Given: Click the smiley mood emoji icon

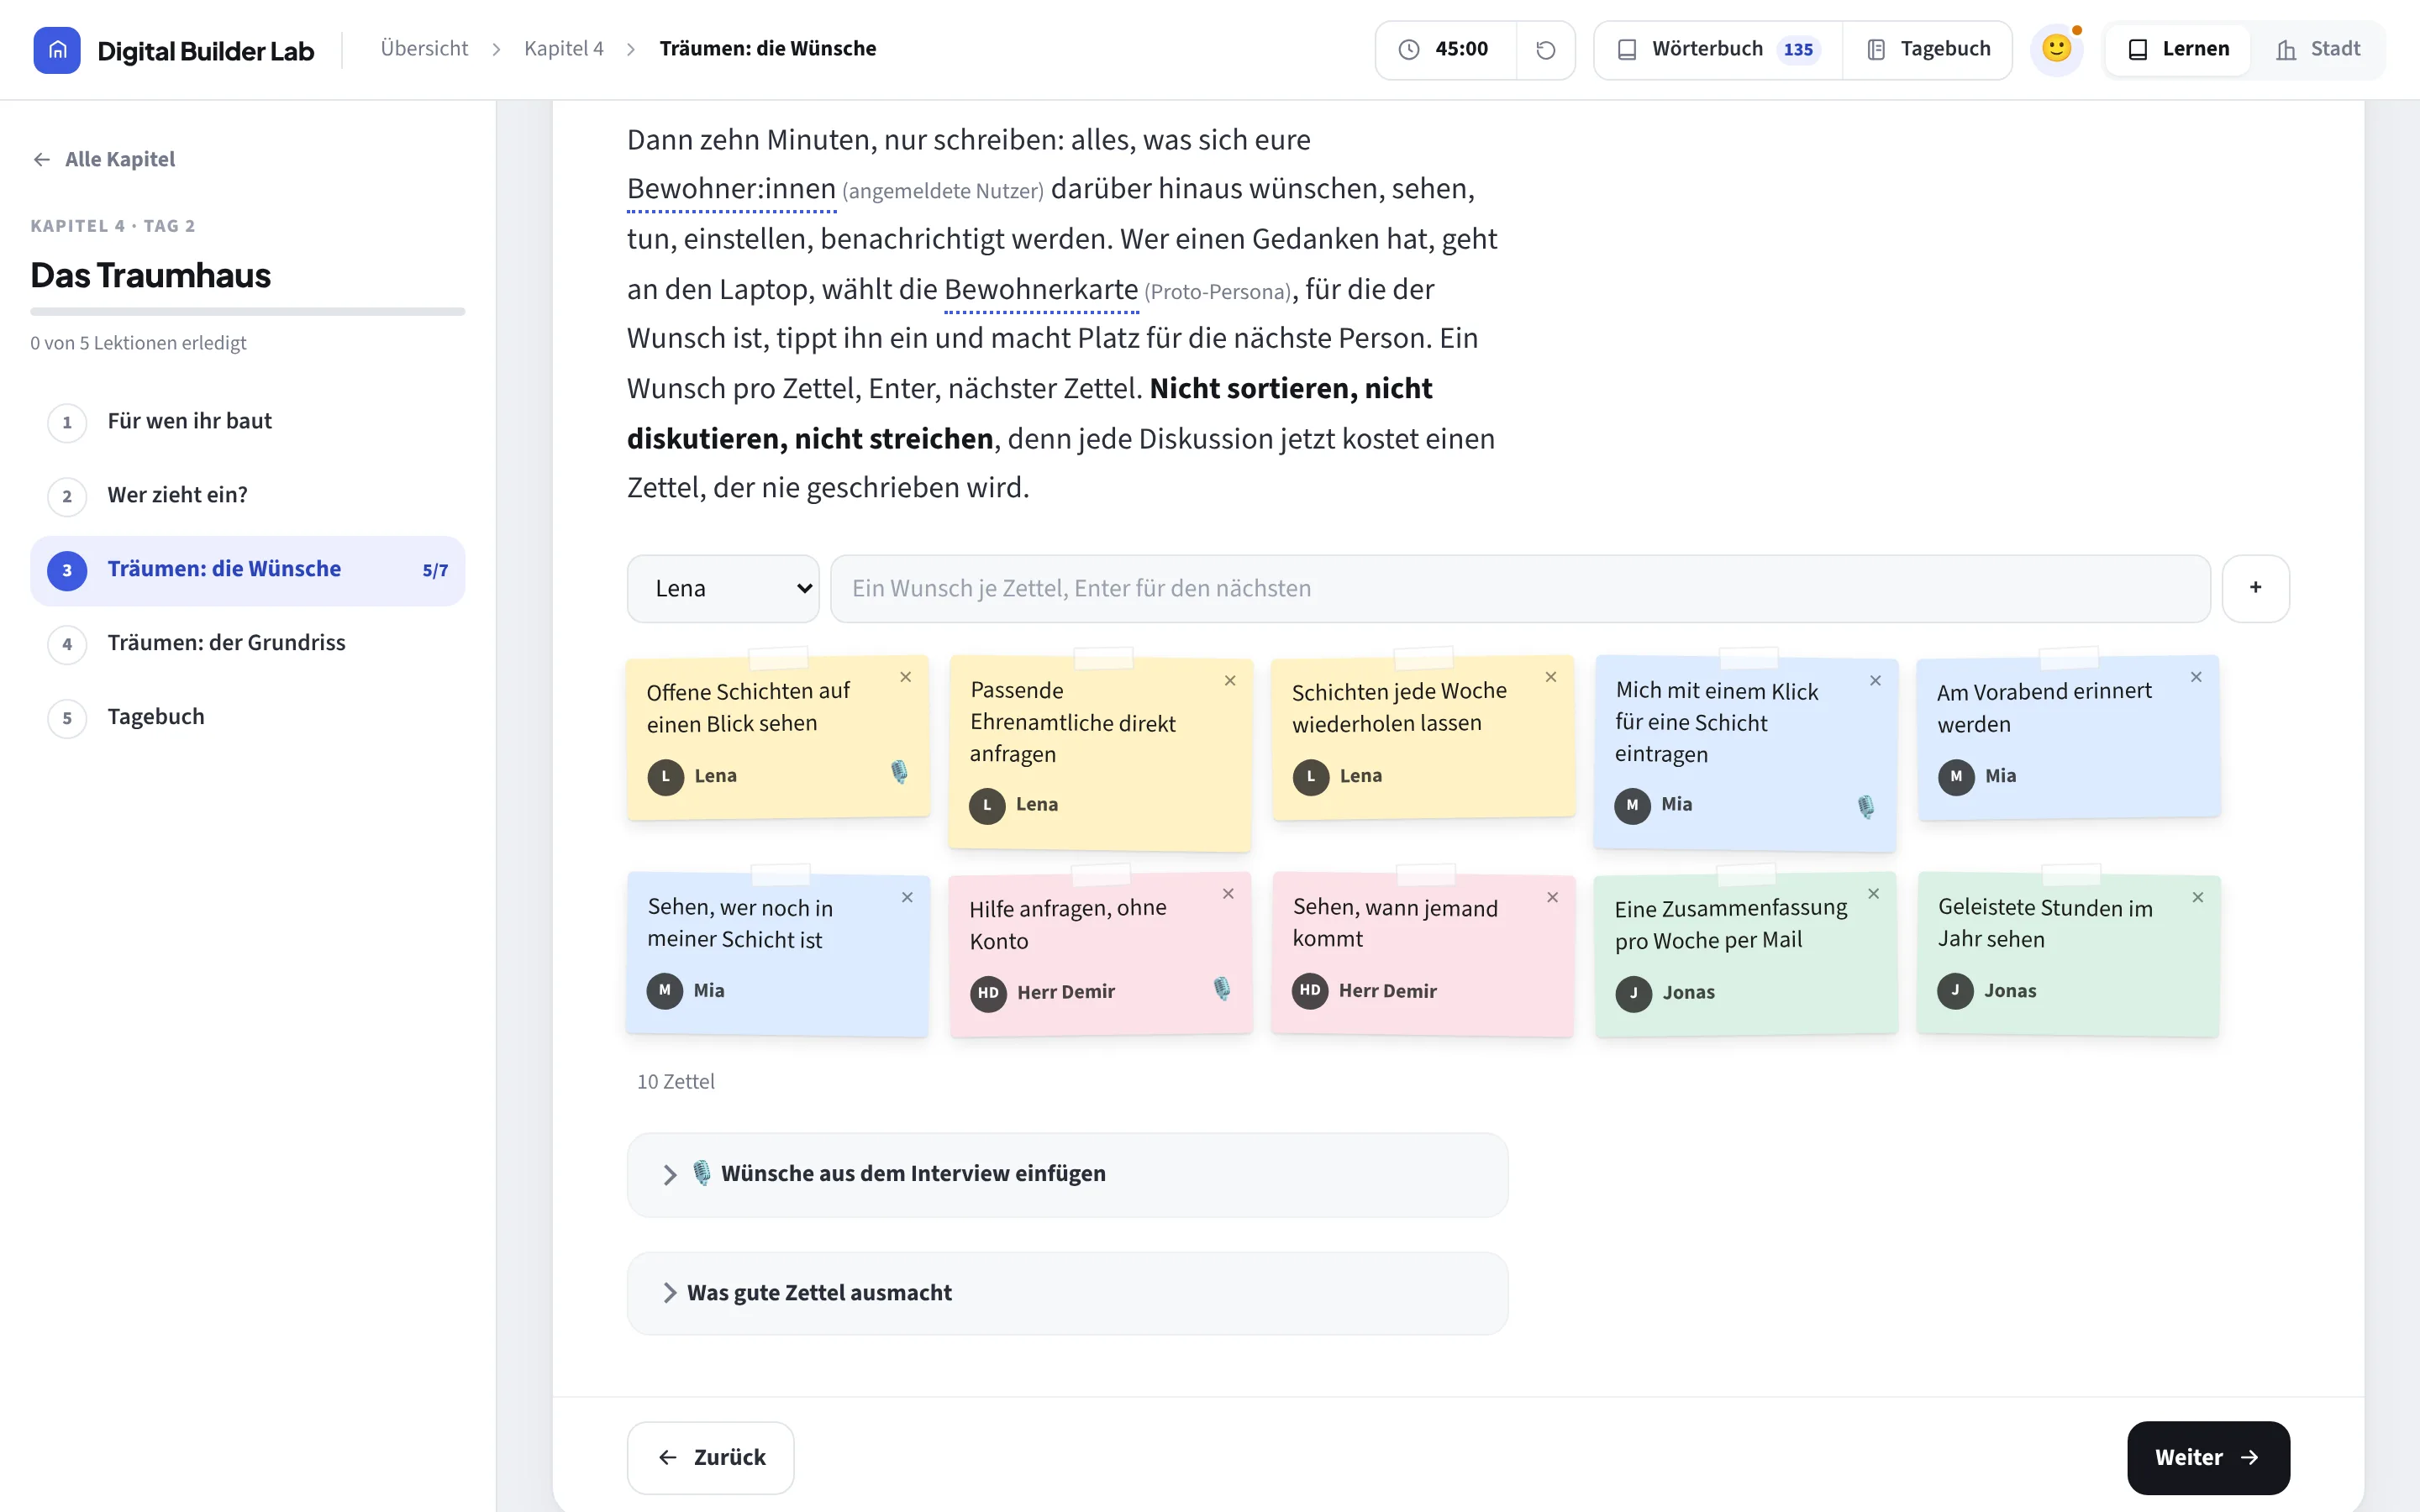Looking at the screenshot, I should click(2056, 49).
